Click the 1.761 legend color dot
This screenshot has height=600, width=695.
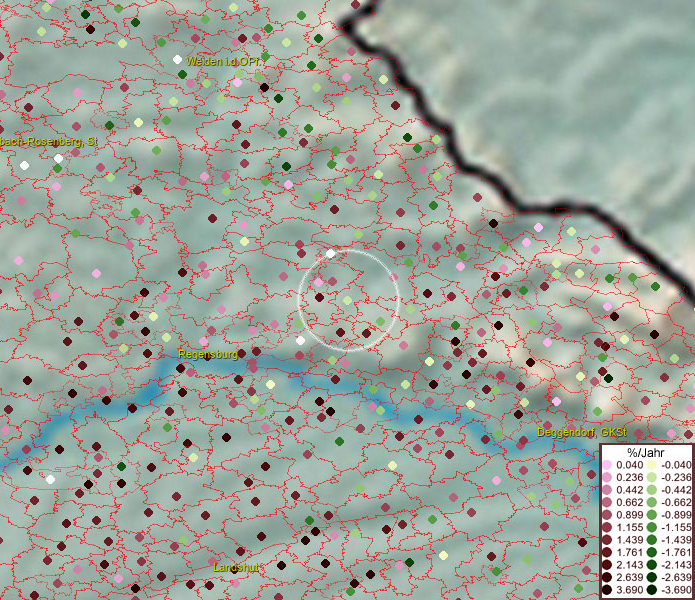(x=607, y=553)
